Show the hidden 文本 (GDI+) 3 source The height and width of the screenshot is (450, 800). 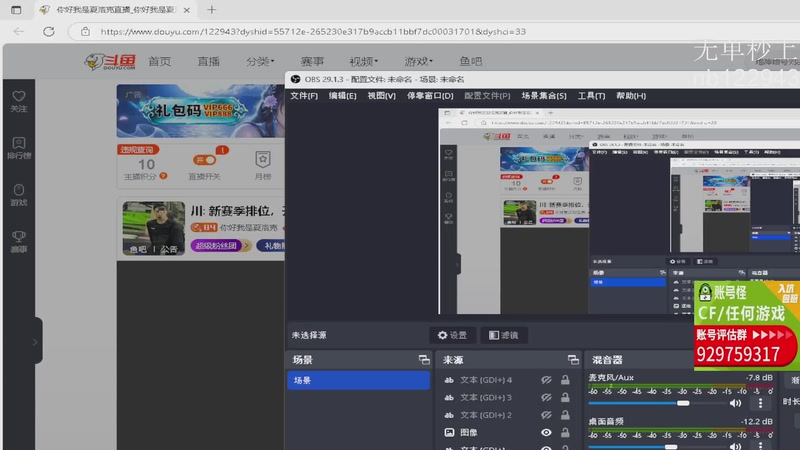pyautogui.click(x=546, y=397)
